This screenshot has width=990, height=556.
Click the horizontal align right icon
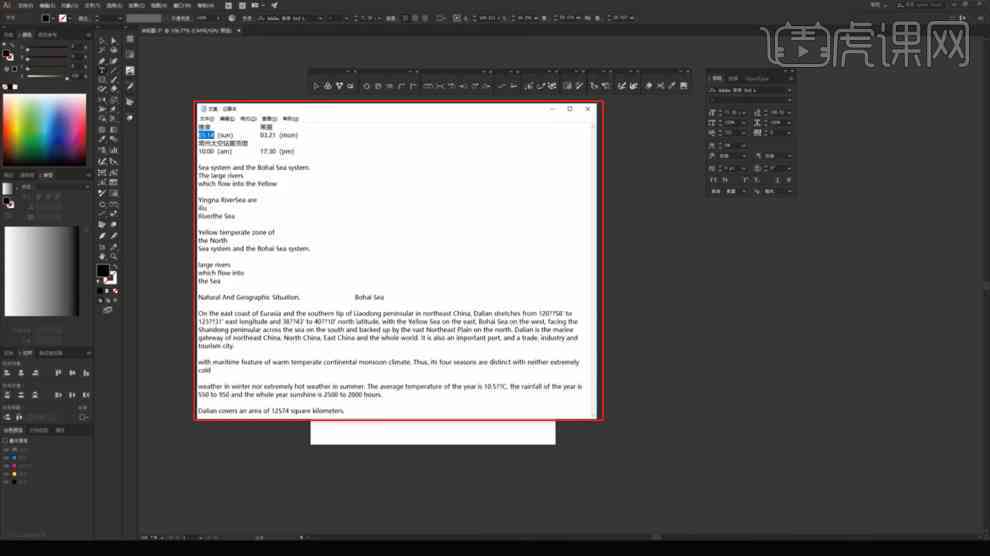[x=35, y=373]
